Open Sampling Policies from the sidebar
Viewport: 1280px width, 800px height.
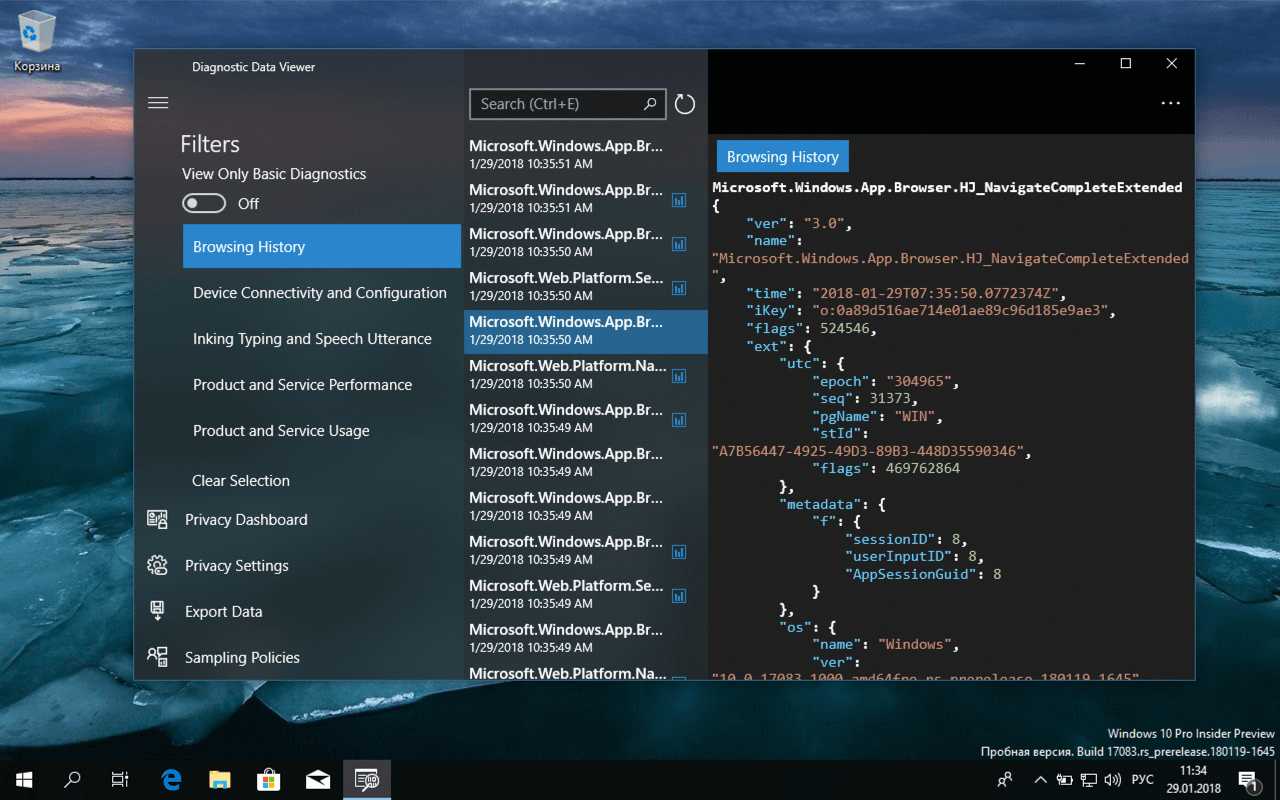pos(241,657)
